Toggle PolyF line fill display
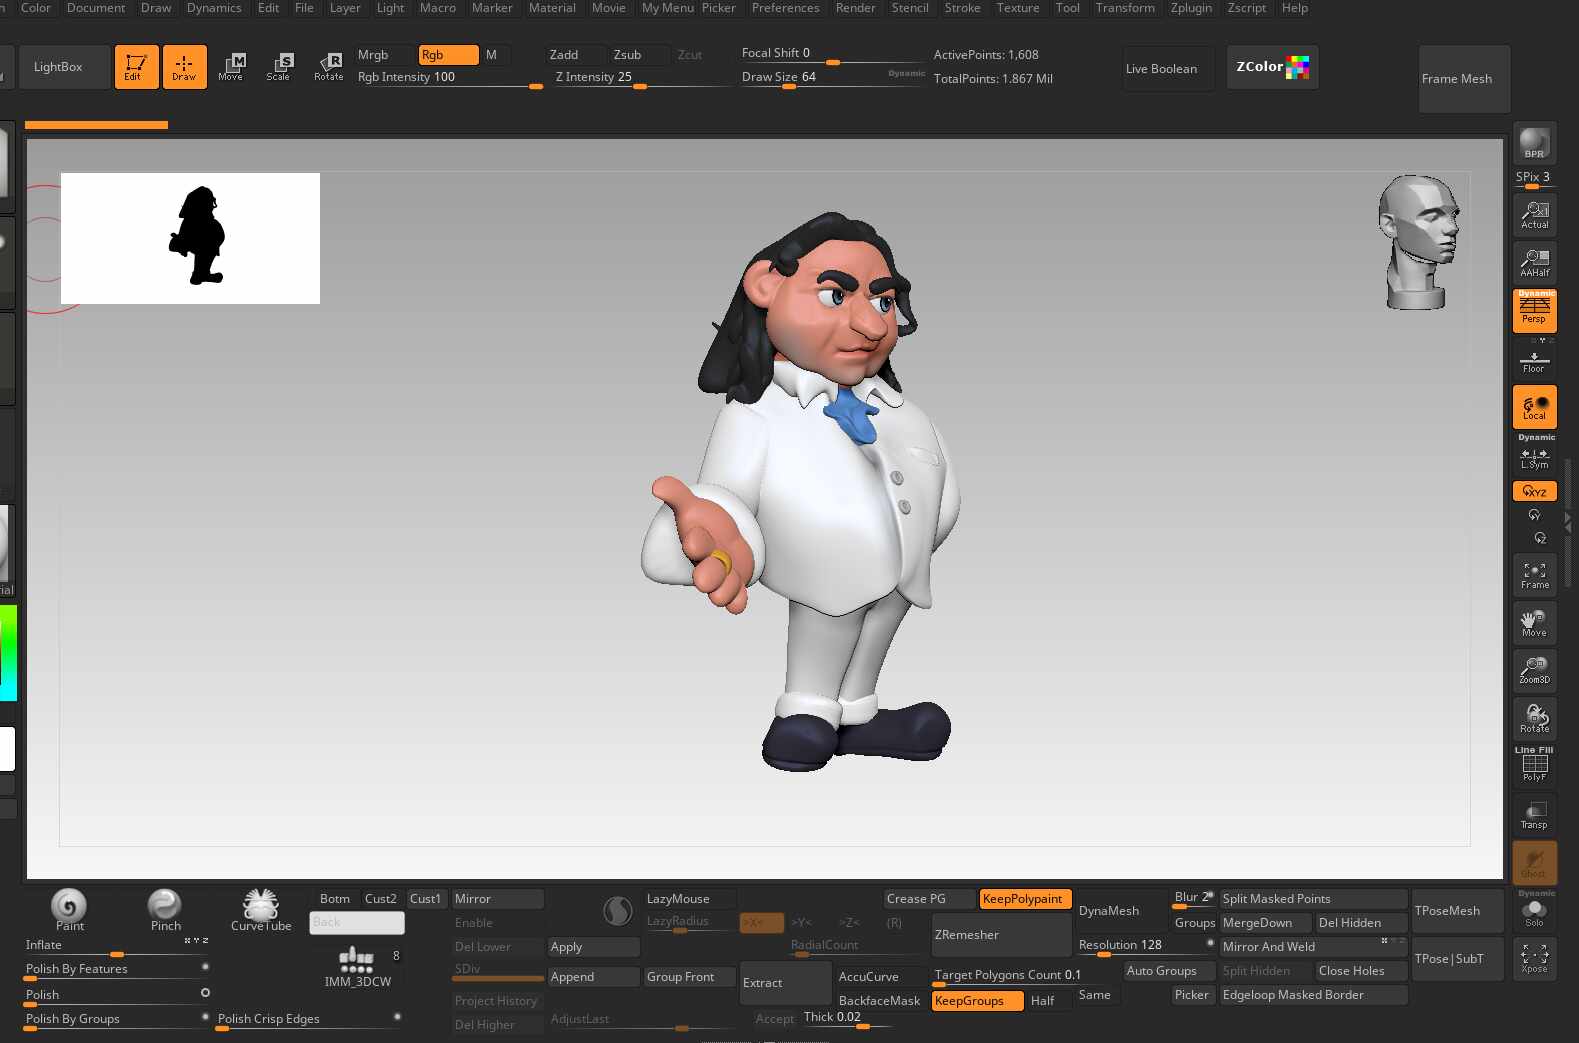The height and width of the screenshot is (1043, 1579). tap(1534, 766)
